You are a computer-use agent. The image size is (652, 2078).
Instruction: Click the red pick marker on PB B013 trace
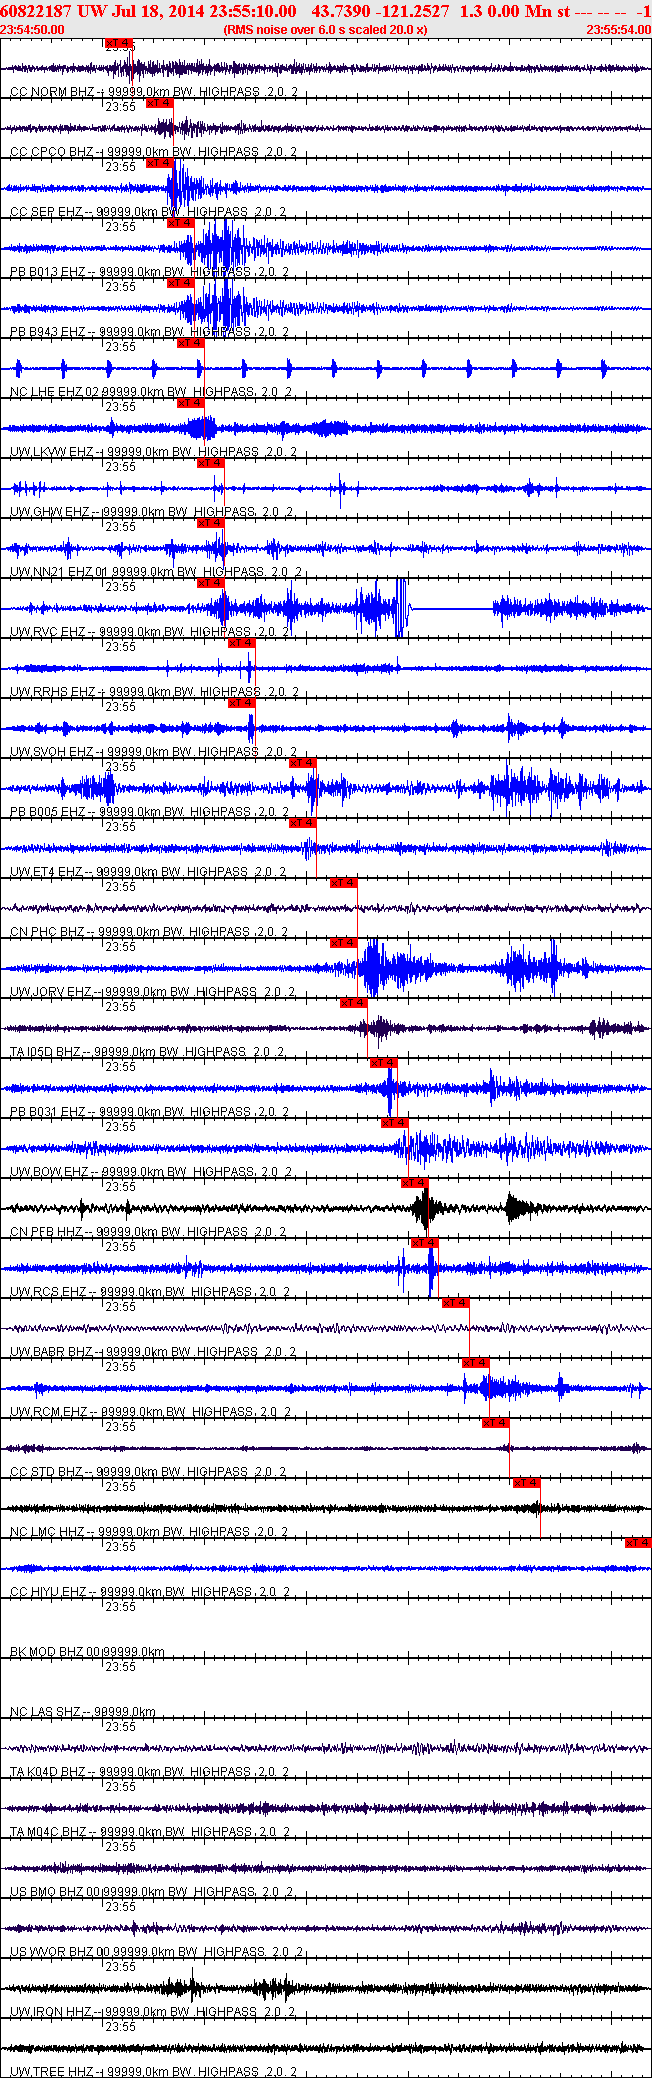coord(180,223)
